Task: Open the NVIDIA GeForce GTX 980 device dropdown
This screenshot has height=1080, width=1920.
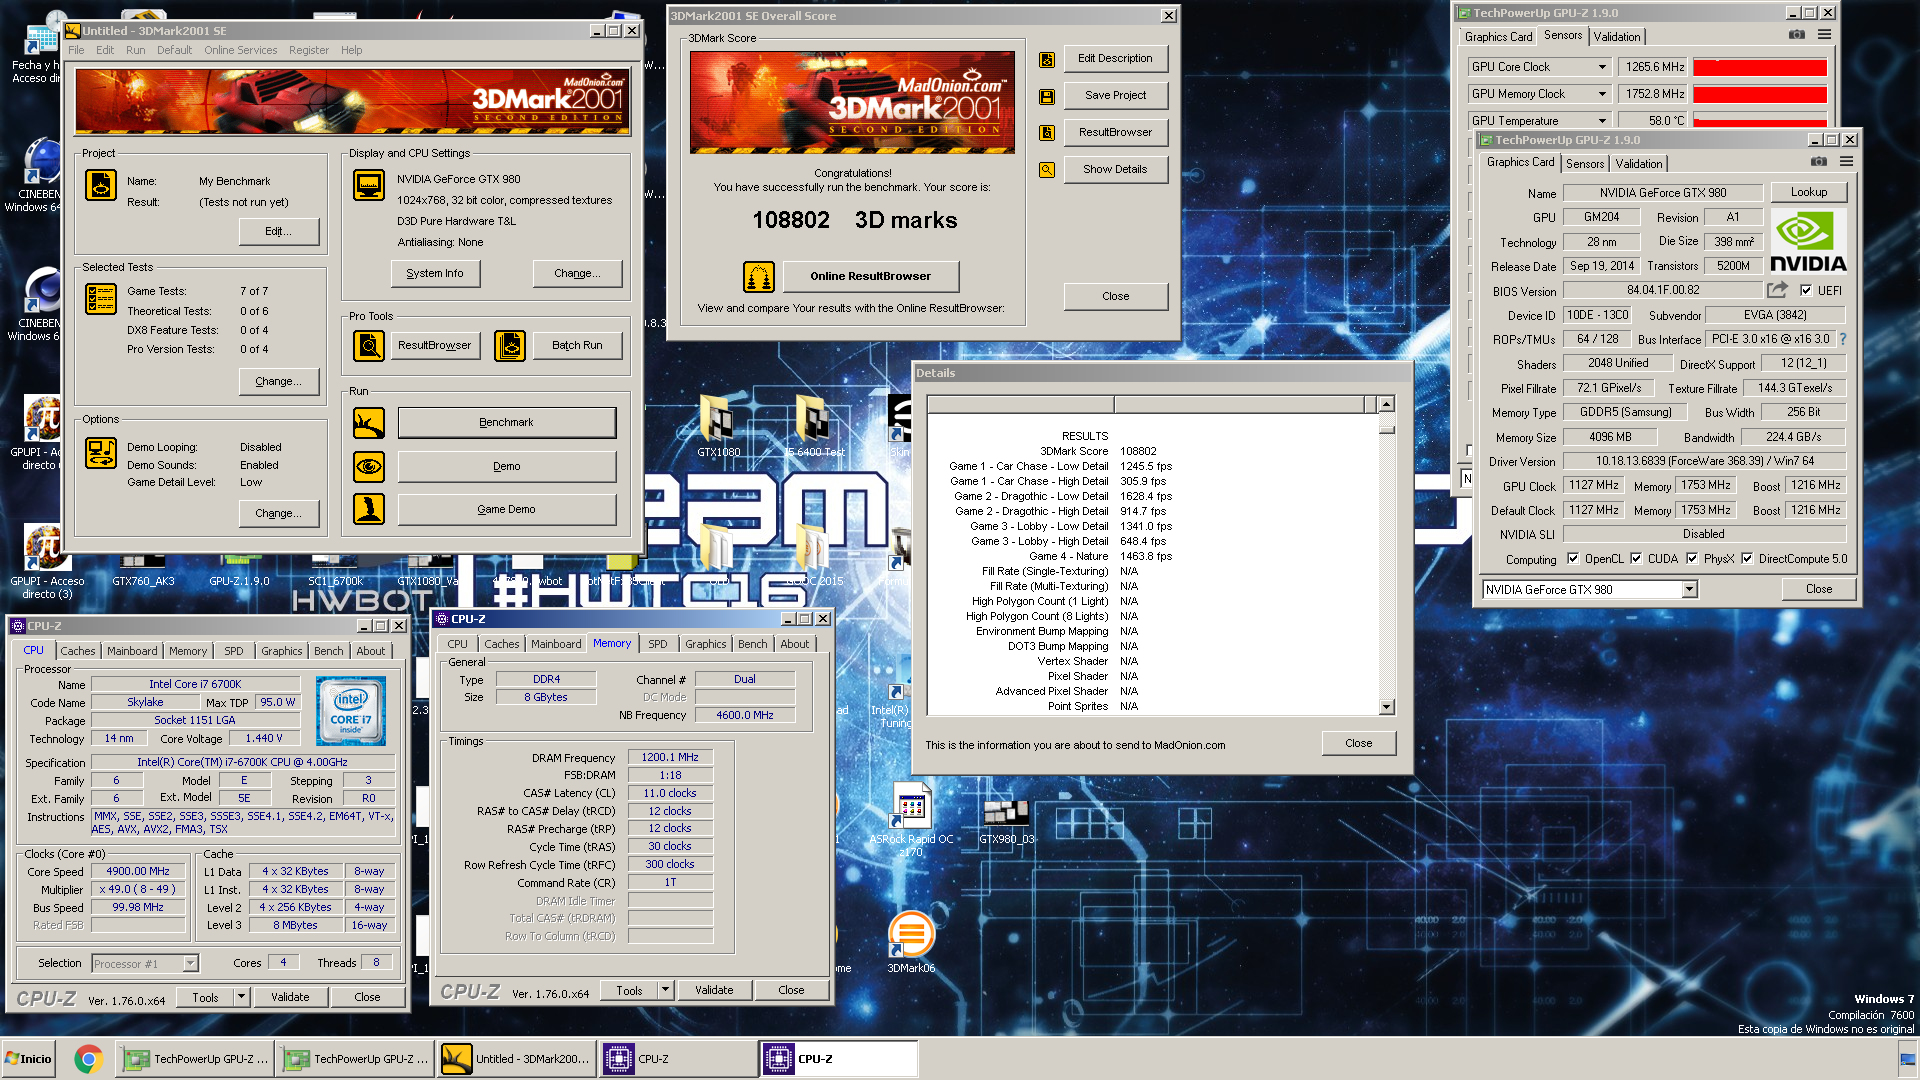Action: click(1689, 590)
